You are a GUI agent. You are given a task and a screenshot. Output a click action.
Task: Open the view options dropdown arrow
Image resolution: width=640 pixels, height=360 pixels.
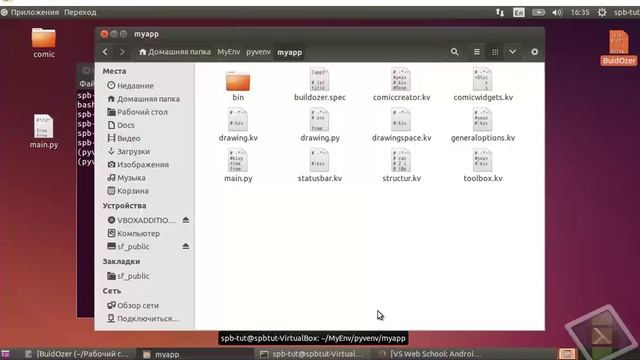(x=512, y=52)
